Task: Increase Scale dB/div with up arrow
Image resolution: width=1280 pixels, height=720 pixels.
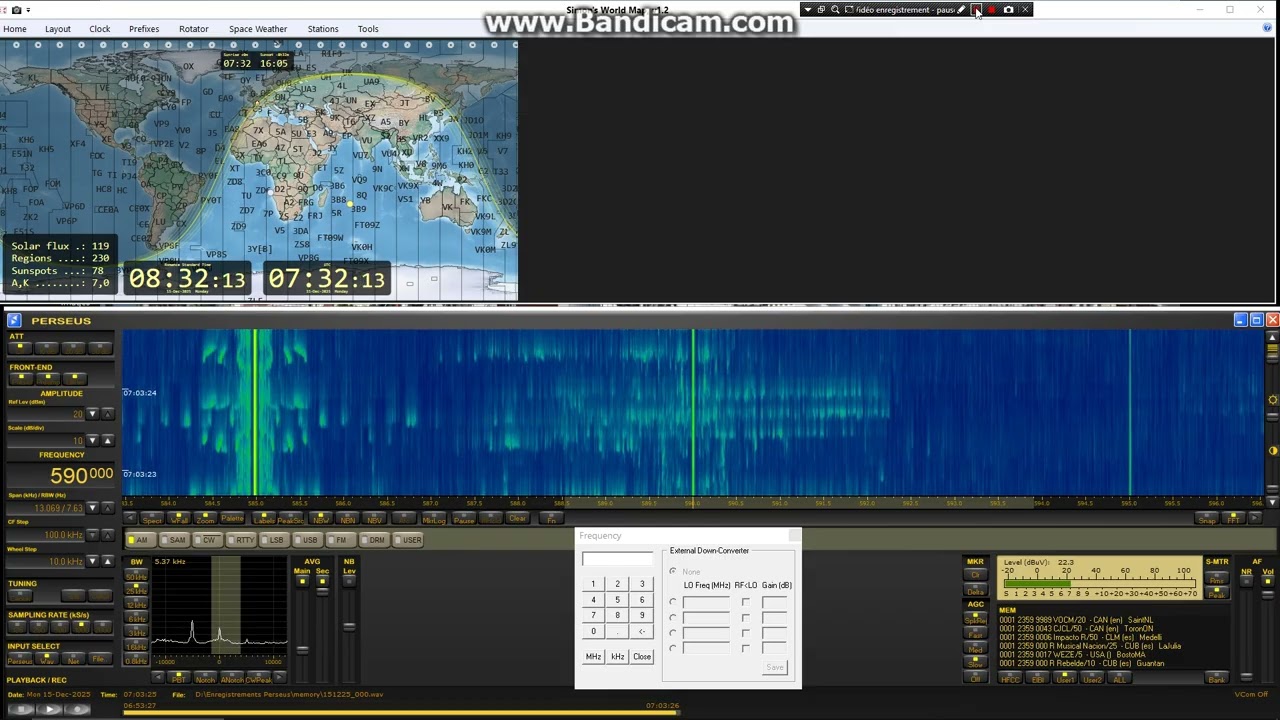Action: [x=107, y=440]
